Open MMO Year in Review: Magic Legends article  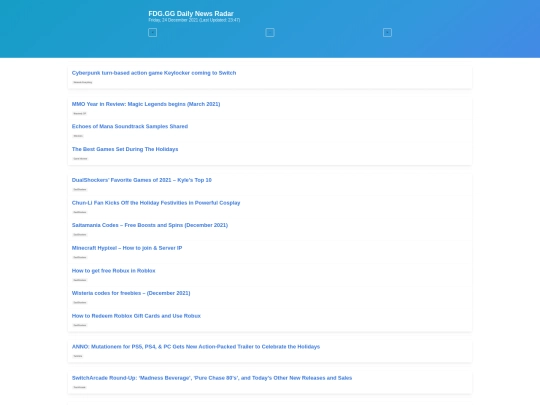pos(146,104)
